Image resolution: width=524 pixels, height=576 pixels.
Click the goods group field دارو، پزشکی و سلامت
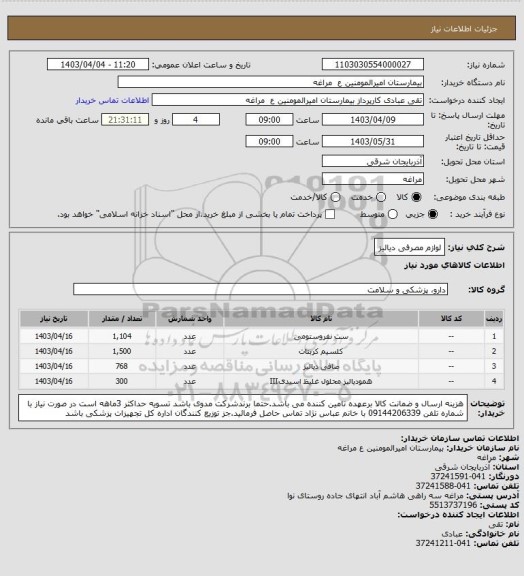pyautogui.click(x=260, y=289)
